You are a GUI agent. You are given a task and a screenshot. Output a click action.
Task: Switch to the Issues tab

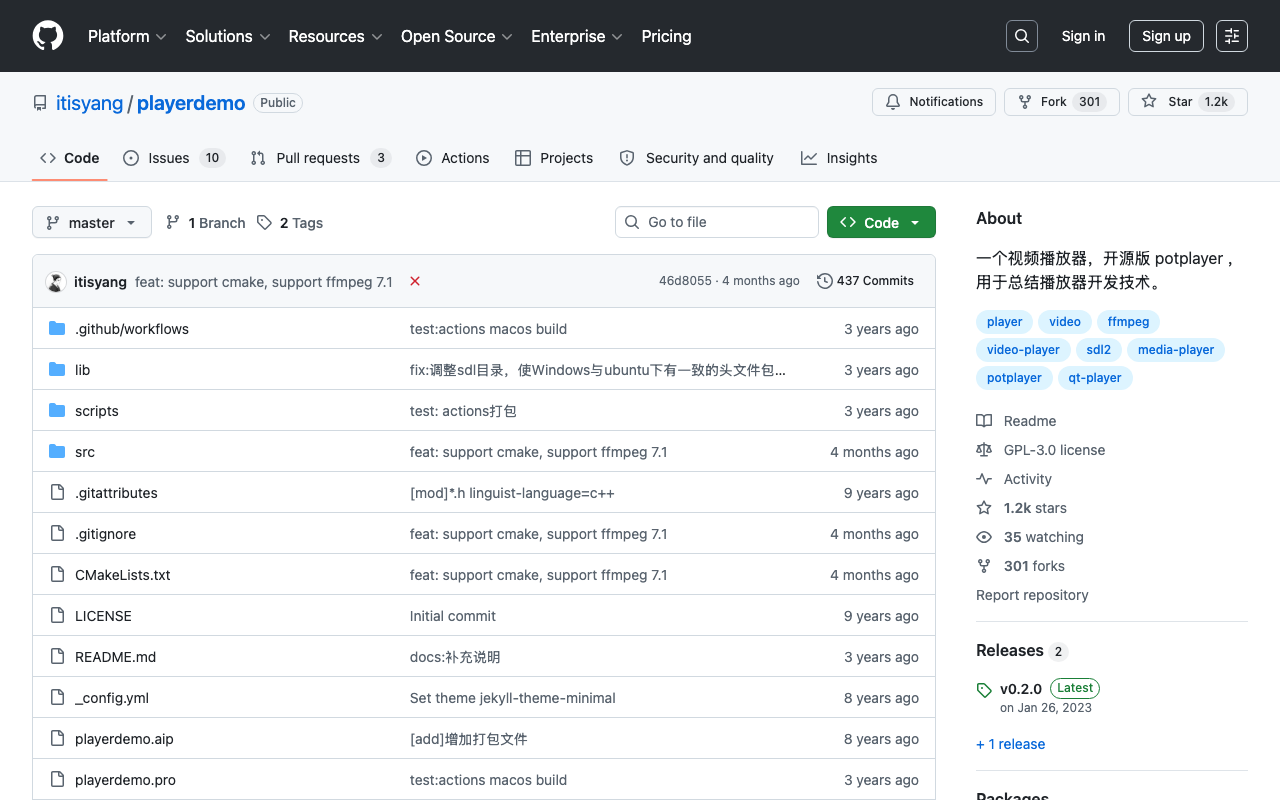pyautogui.click(x=174, y=158)
